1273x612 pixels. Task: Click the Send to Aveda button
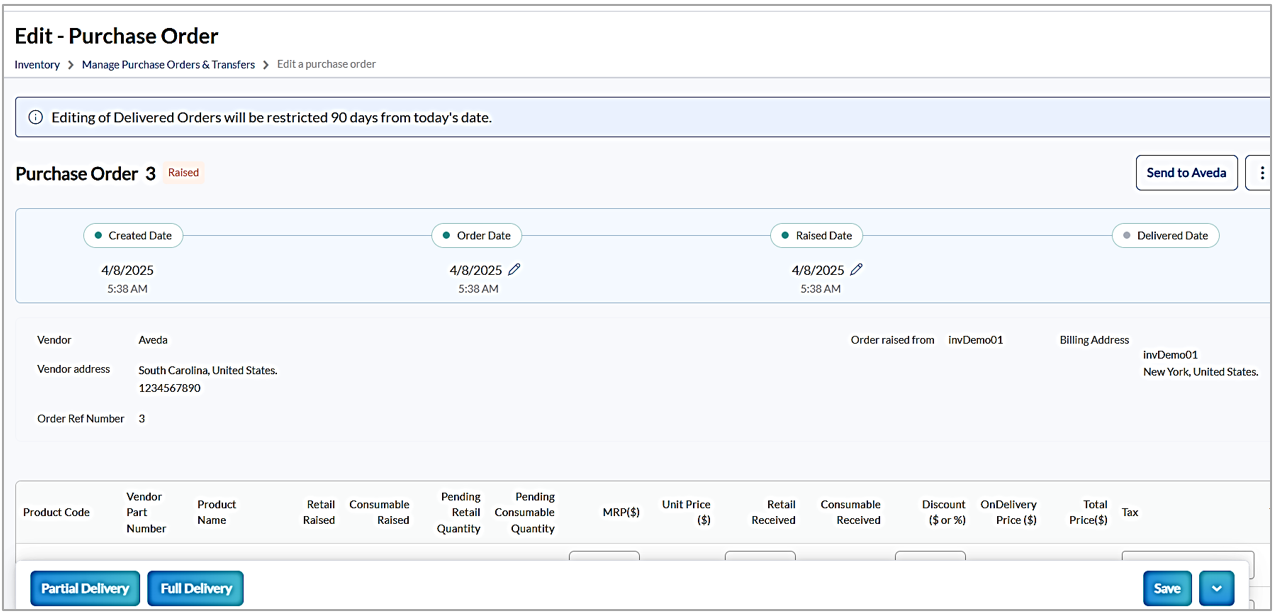coord(1186,173)
